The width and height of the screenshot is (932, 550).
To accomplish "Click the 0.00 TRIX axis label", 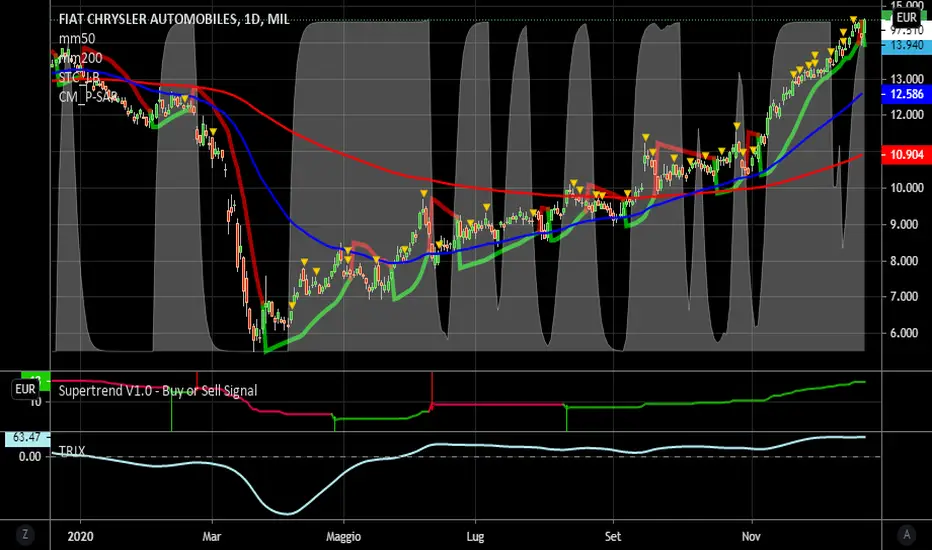I will tap(30, 457).
